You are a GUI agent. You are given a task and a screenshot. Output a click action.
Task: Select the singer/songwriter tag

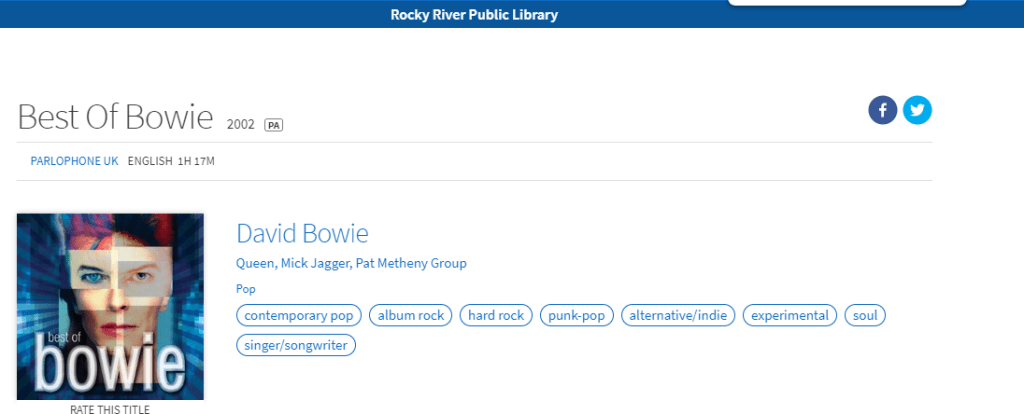tap(296, 345)
